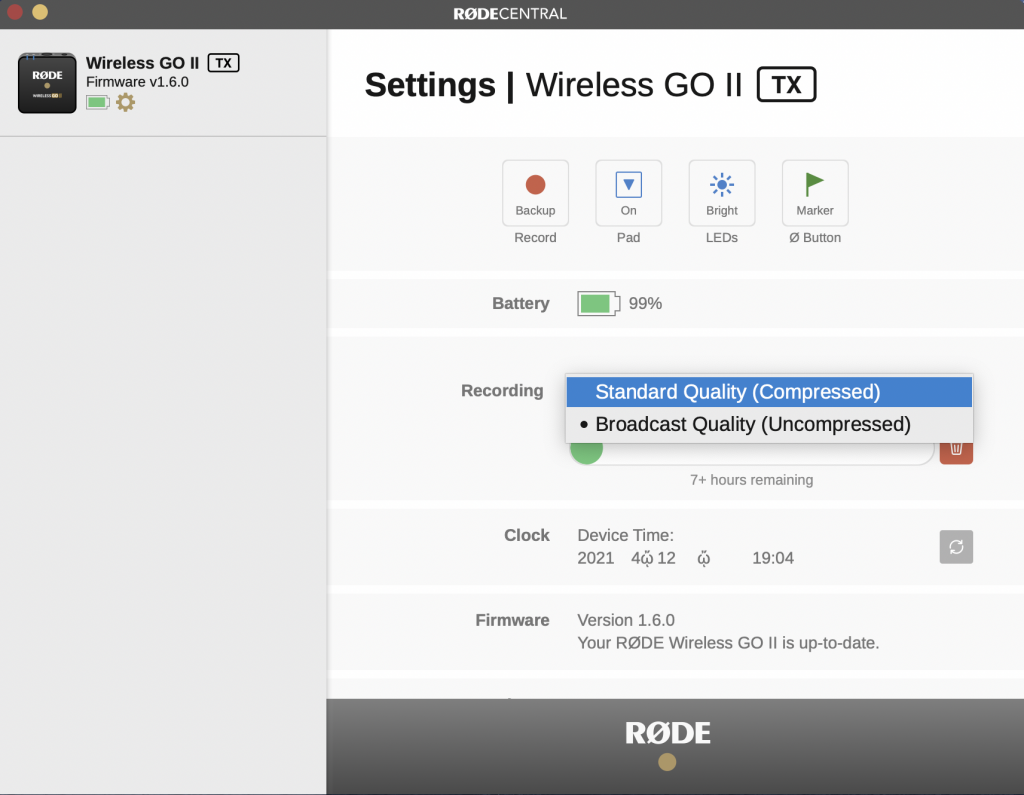Choose Broadcast Quality (Uncompressed) option

pos(769,425)
